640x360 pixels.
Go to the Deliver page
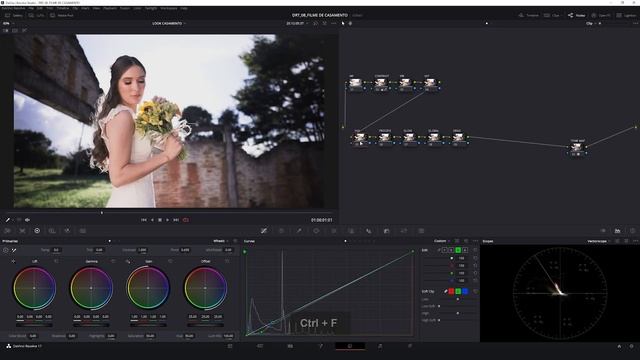coord(410,346)
